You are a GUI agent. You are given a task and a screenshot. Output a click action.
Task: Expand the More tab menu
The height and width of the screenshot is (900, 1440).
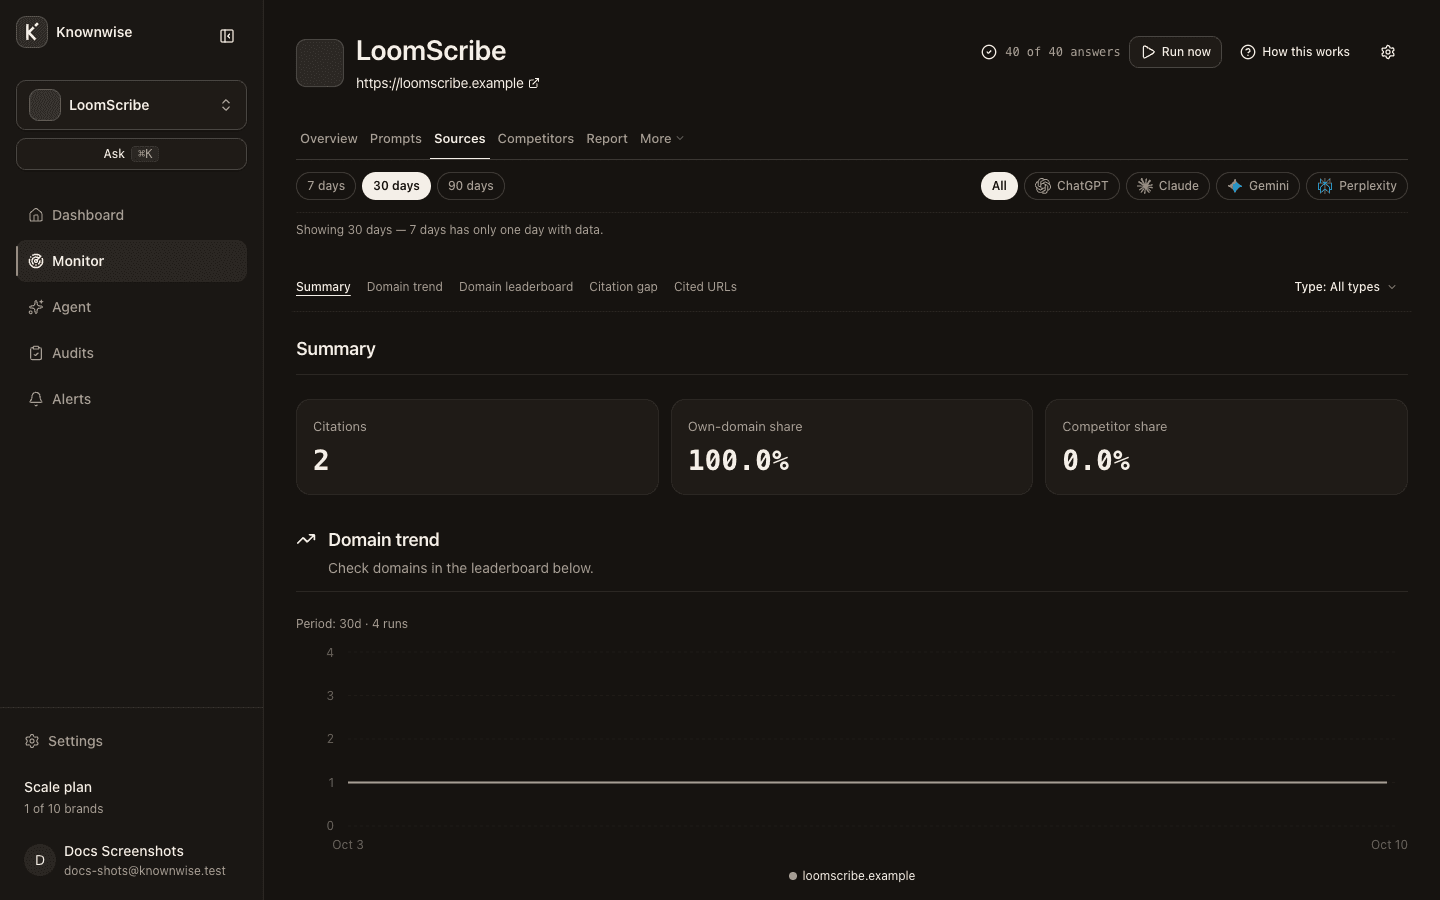click(662, 139)
